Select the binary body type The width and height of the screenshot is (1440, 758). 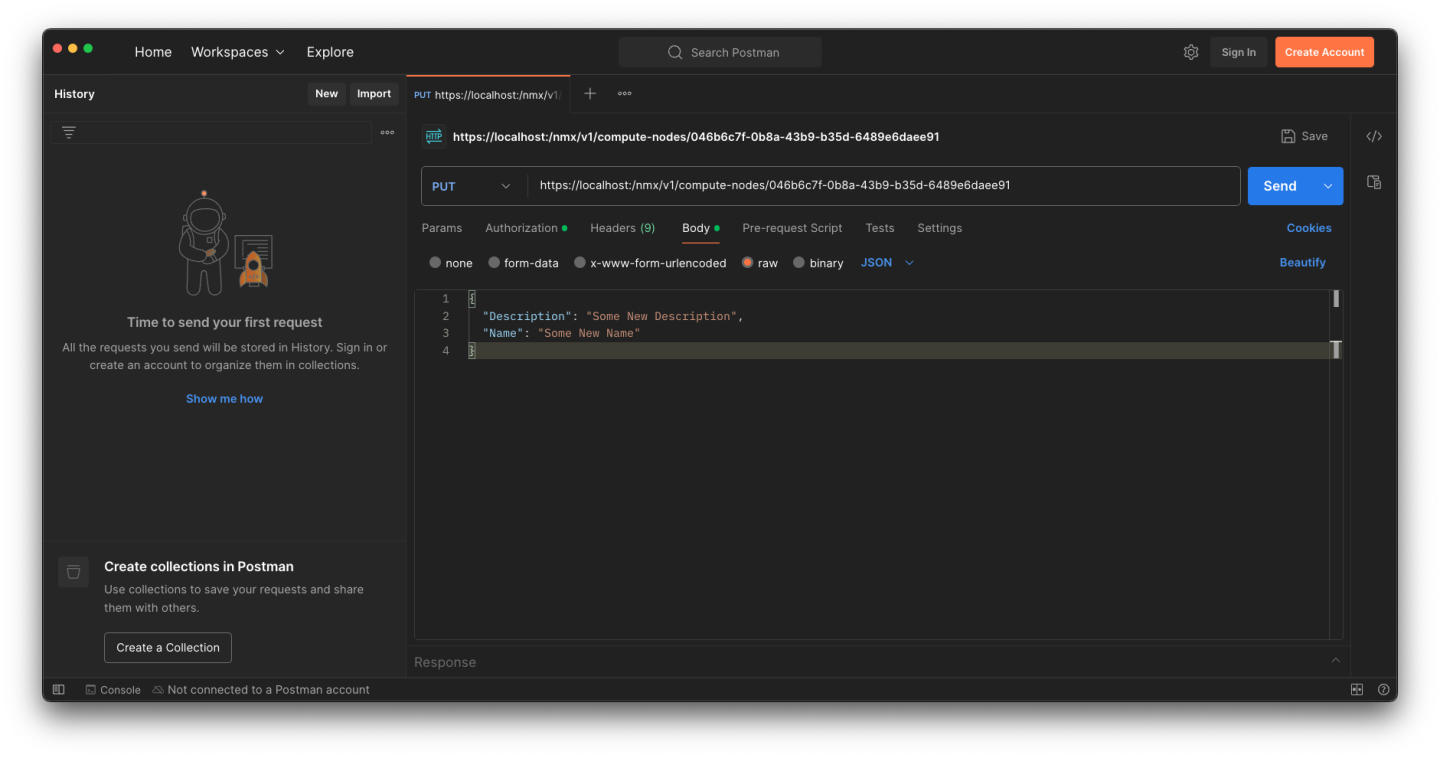818,262
